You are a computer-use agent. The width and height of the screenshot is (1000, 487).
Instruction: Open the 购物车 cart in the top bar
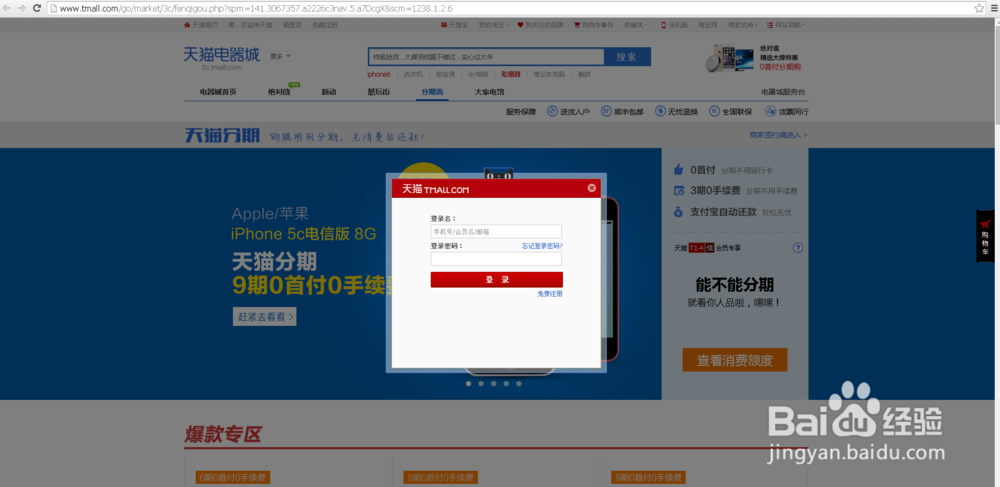tap(593, 25)
